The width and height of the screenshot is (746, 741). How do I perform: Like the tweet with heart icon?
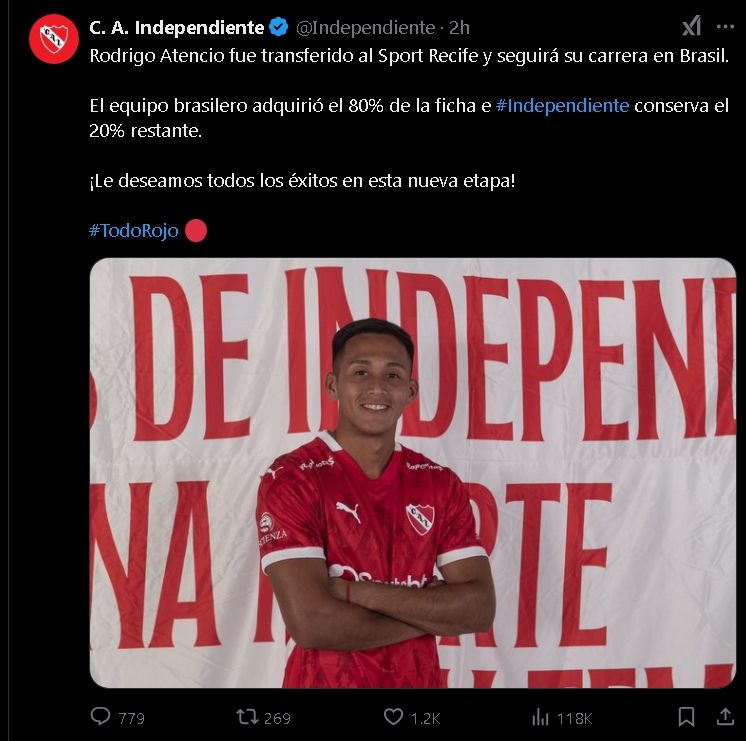tap(393, 716)
